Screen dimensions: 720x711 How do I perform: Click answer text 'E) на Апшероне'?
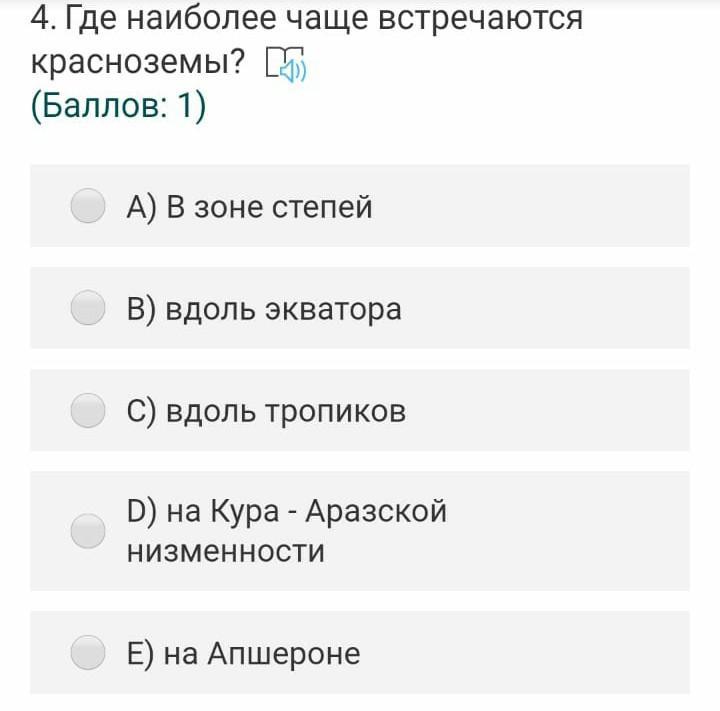click(243, 653)
